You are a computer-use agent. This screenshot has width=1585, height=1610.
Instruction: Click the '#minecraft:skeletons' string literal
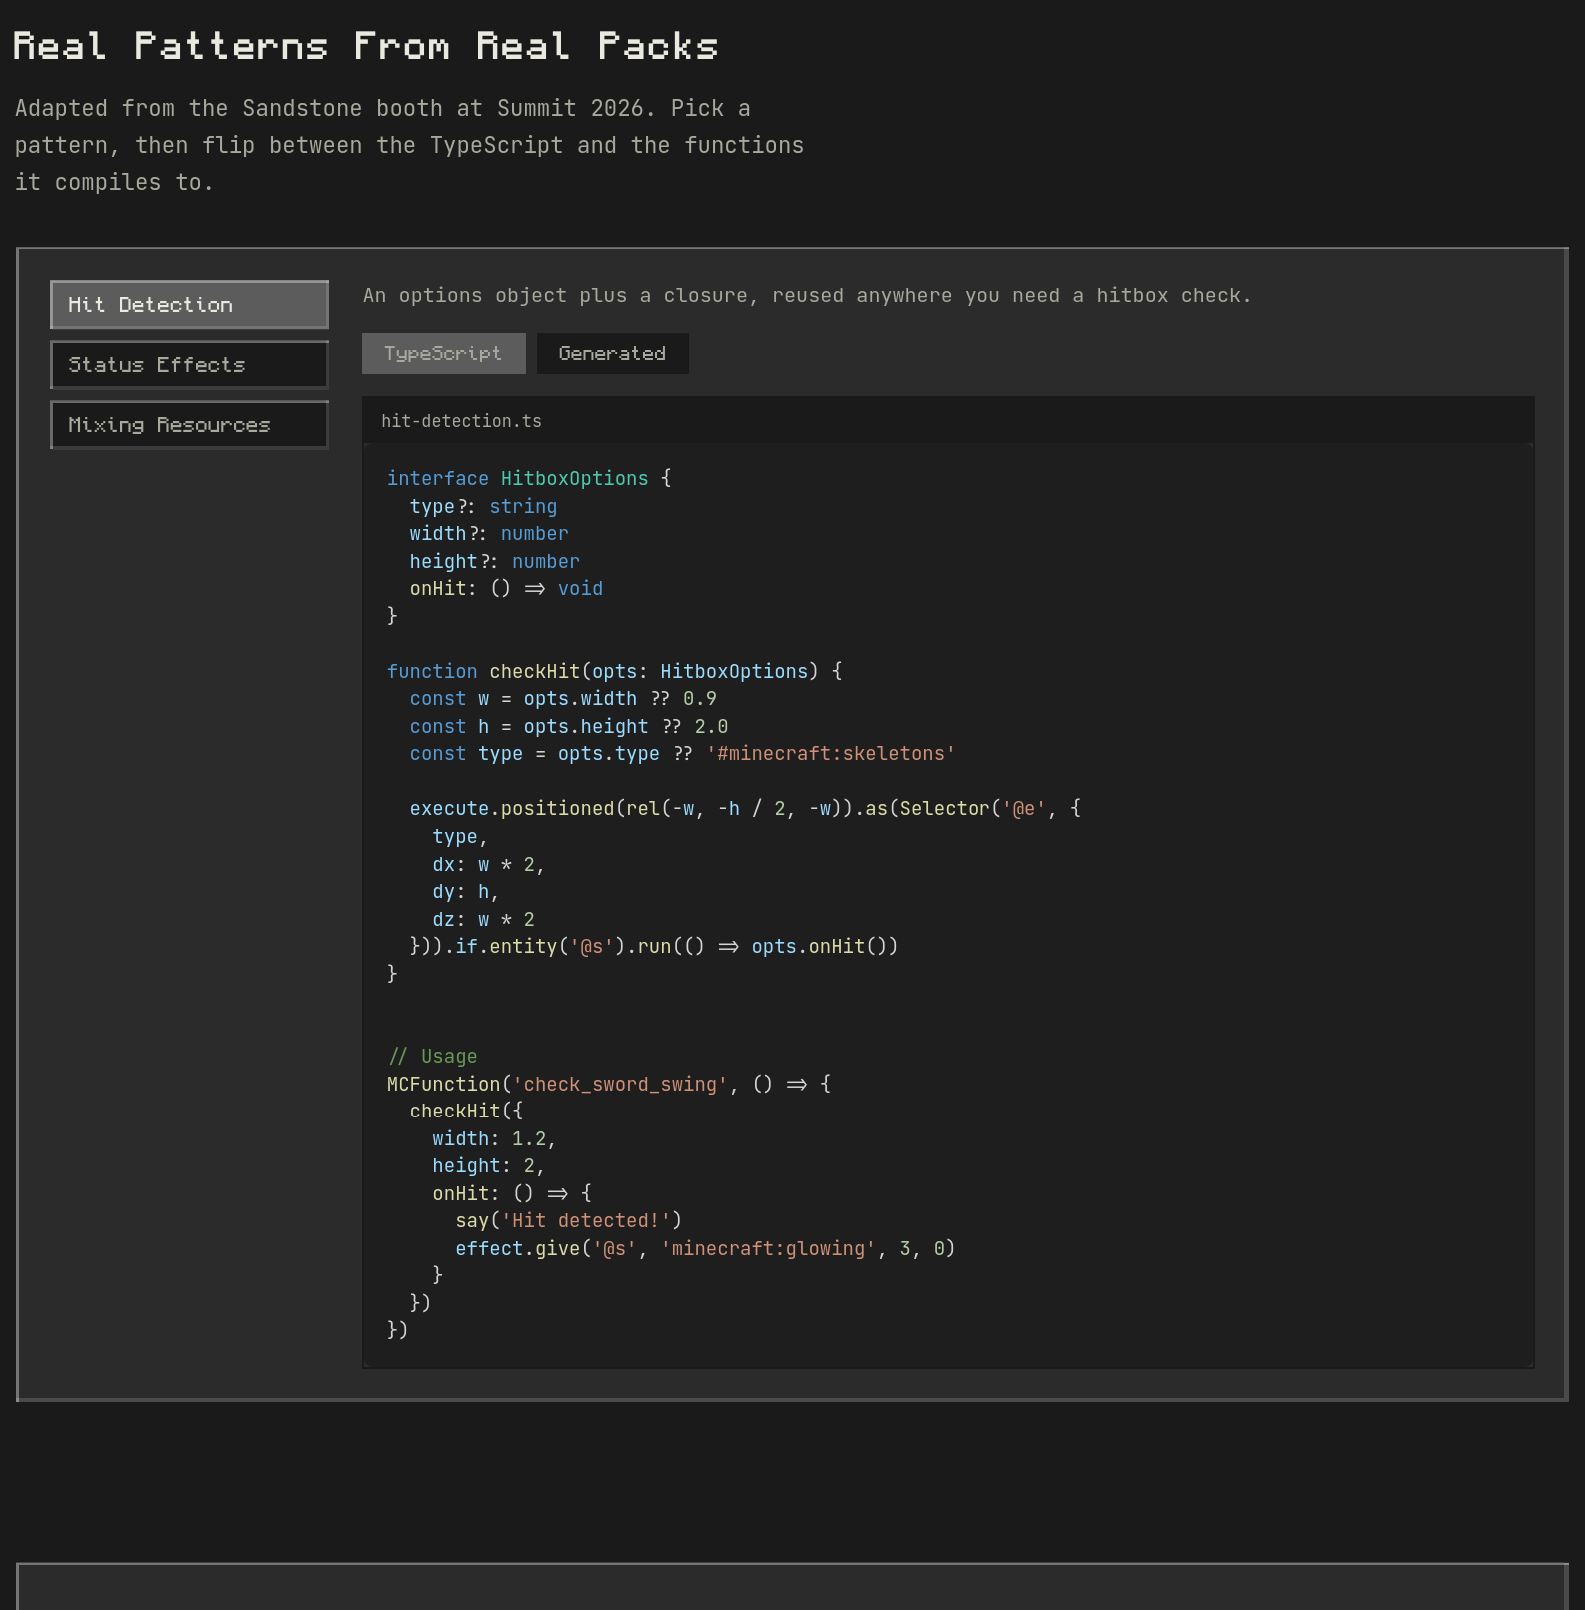click(x=830, y=754)
